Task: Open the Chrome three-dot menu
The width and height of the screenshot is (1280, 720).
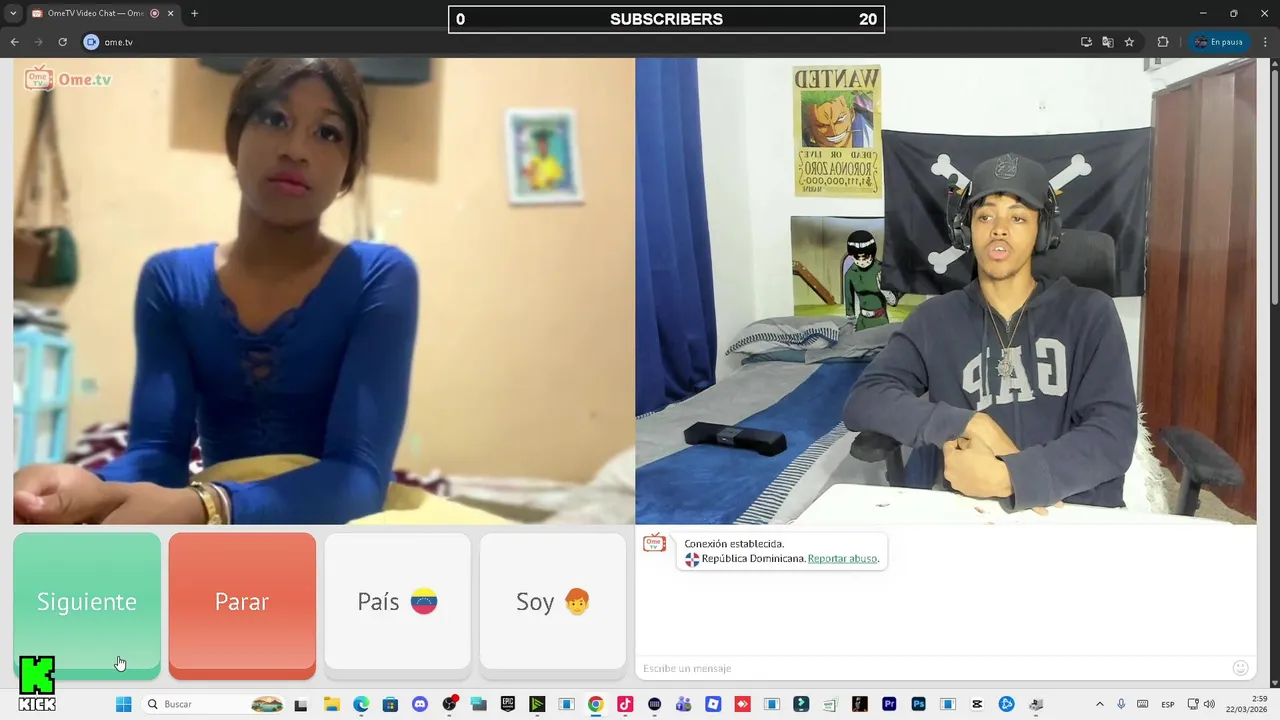Action: [1265, 42]
